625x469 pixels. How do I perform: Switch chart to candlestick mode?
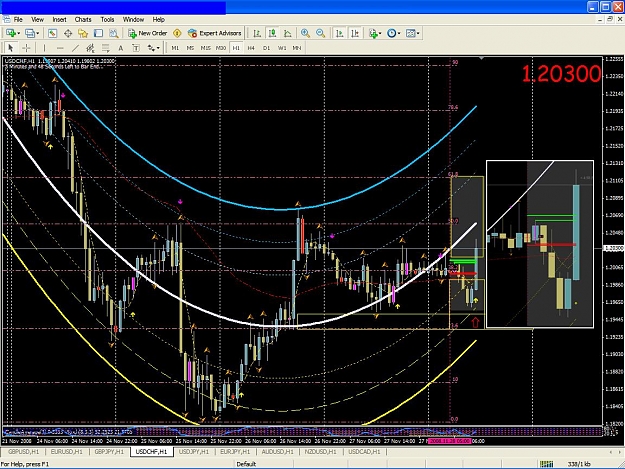[273, 33]
